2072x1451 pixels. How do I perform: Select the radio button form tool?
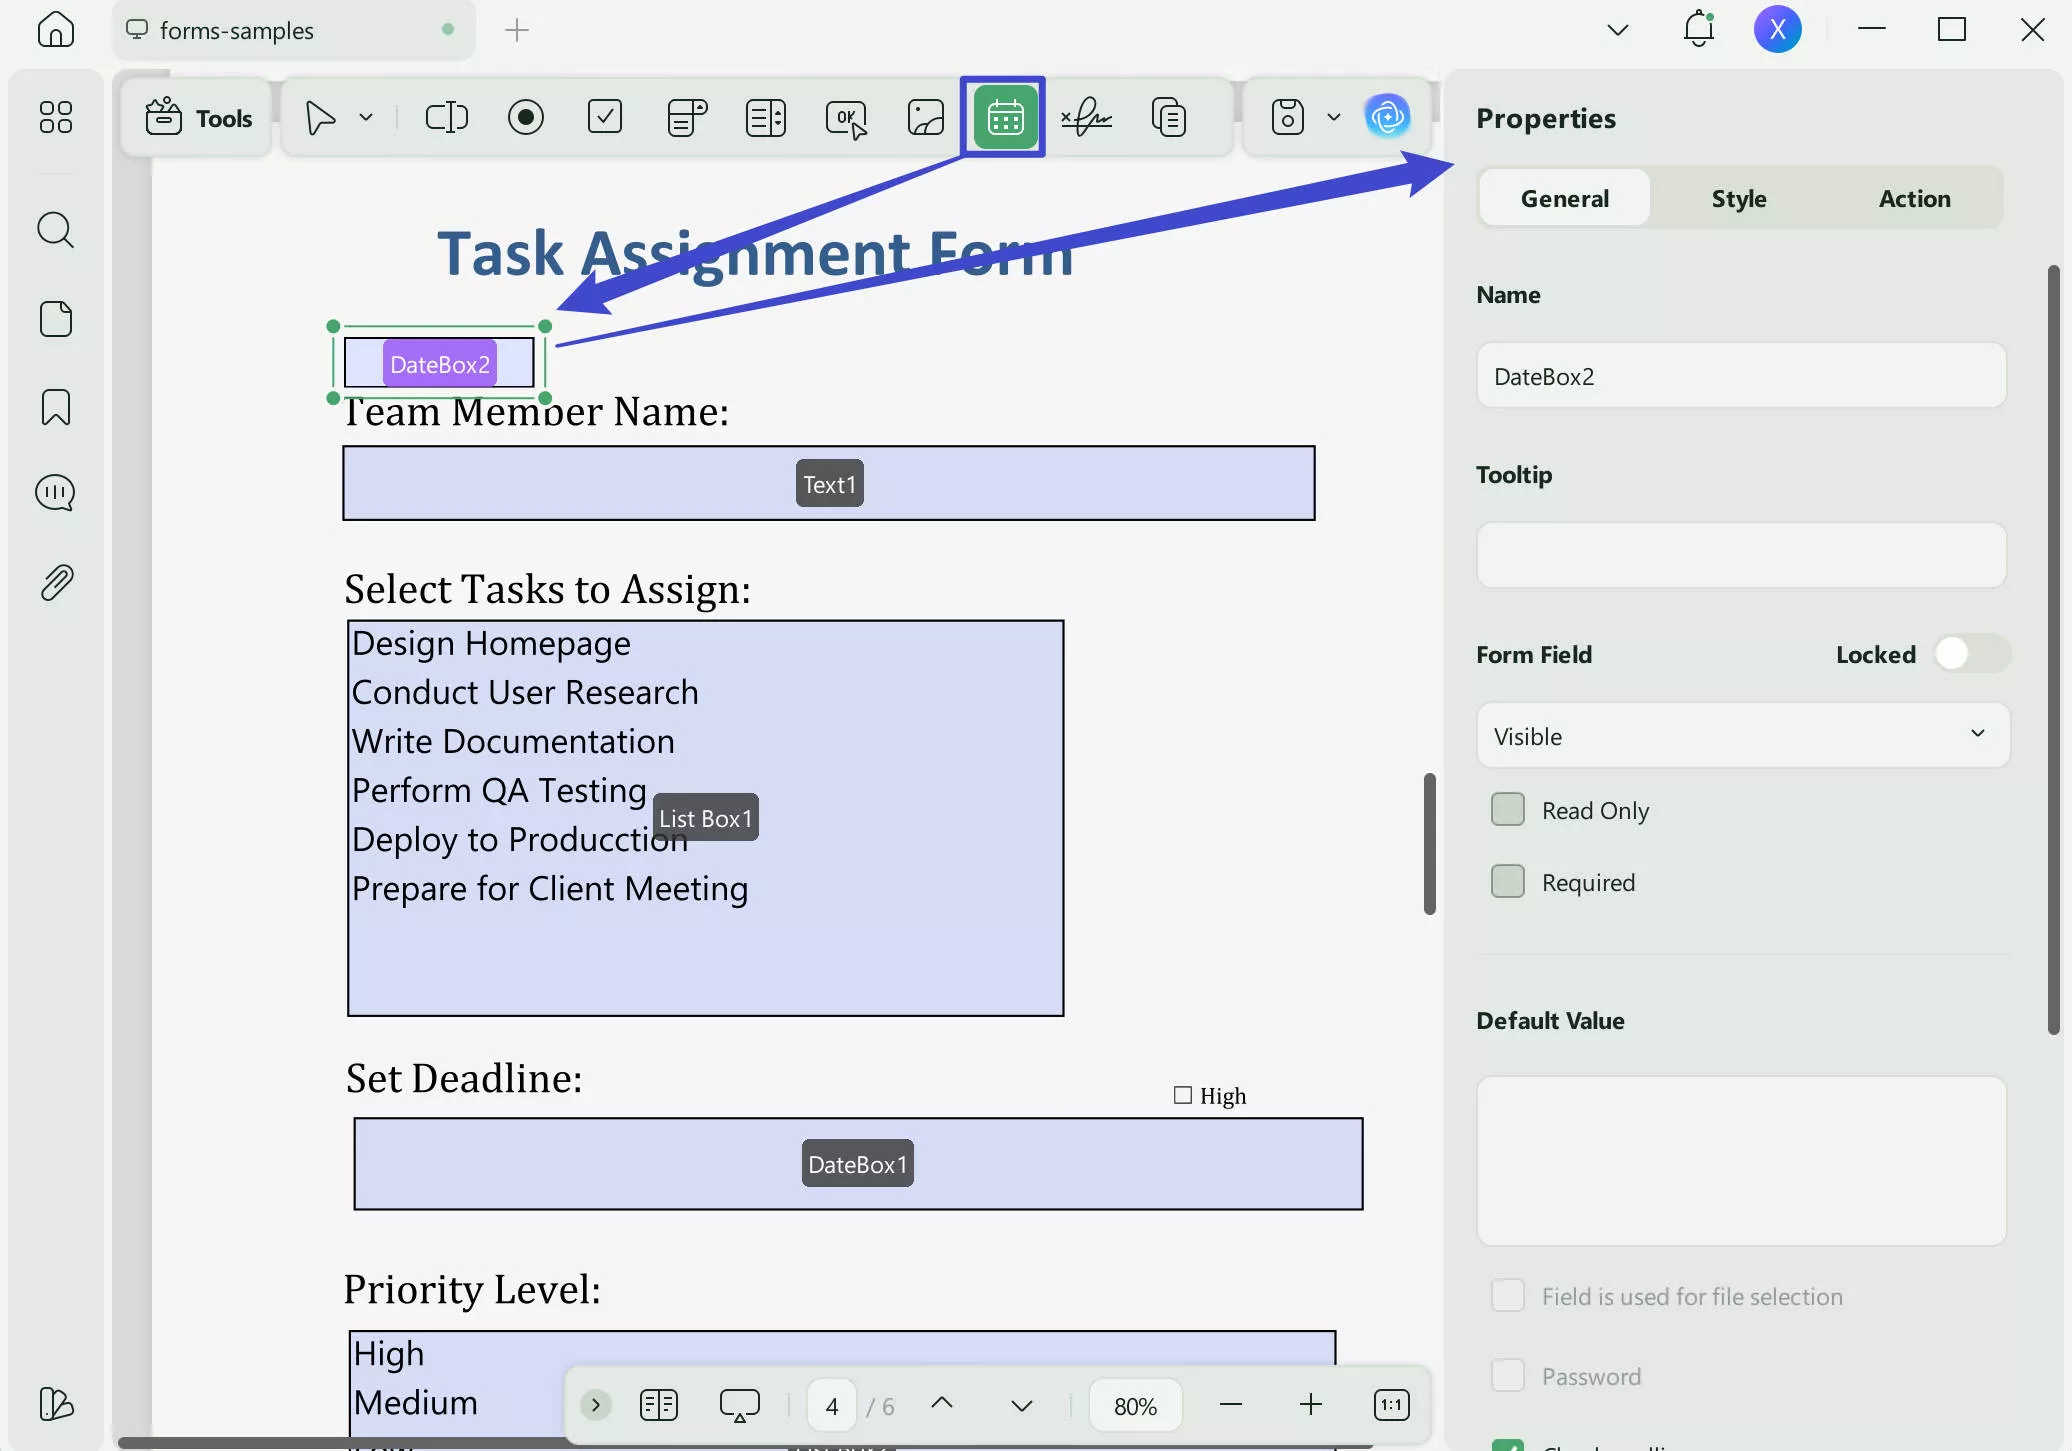[525, 117]
